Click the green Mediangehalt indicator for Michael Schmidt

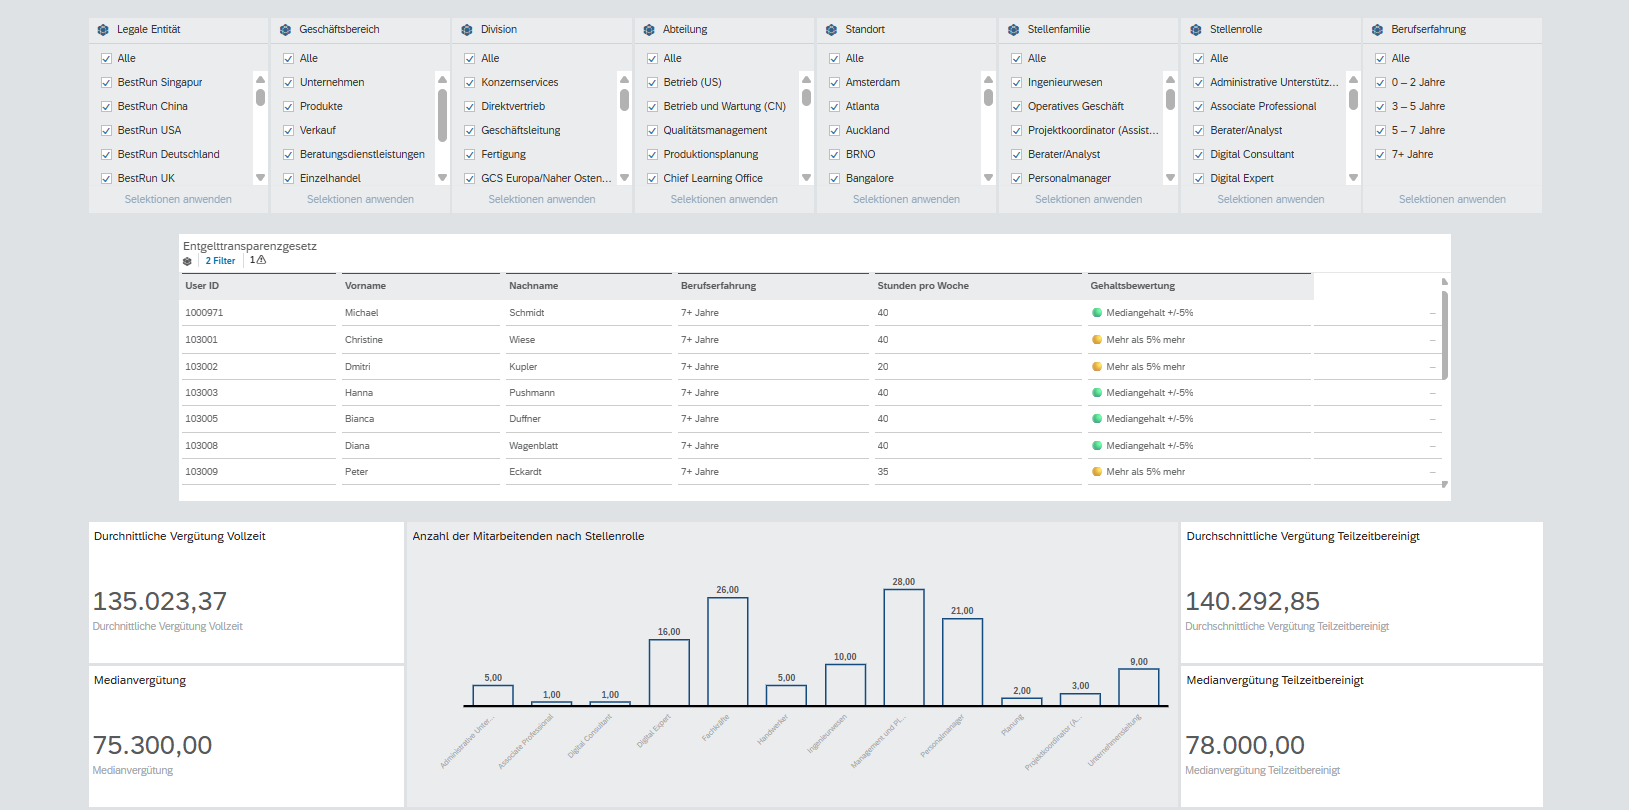point(1097,313)
